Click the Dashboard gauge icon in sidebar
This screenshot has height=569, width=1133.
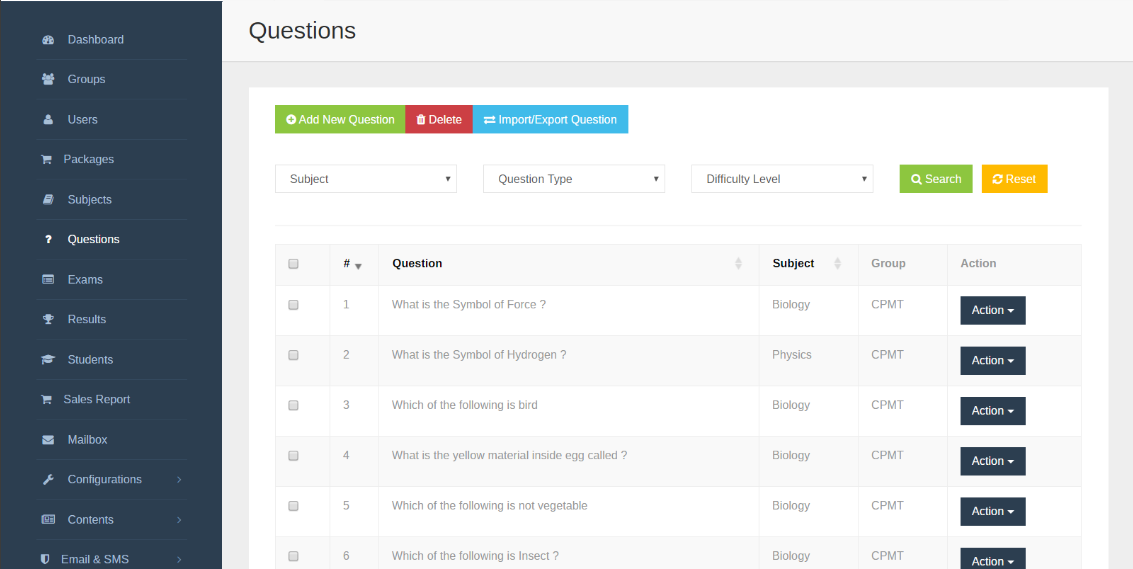tap(48, 40)
